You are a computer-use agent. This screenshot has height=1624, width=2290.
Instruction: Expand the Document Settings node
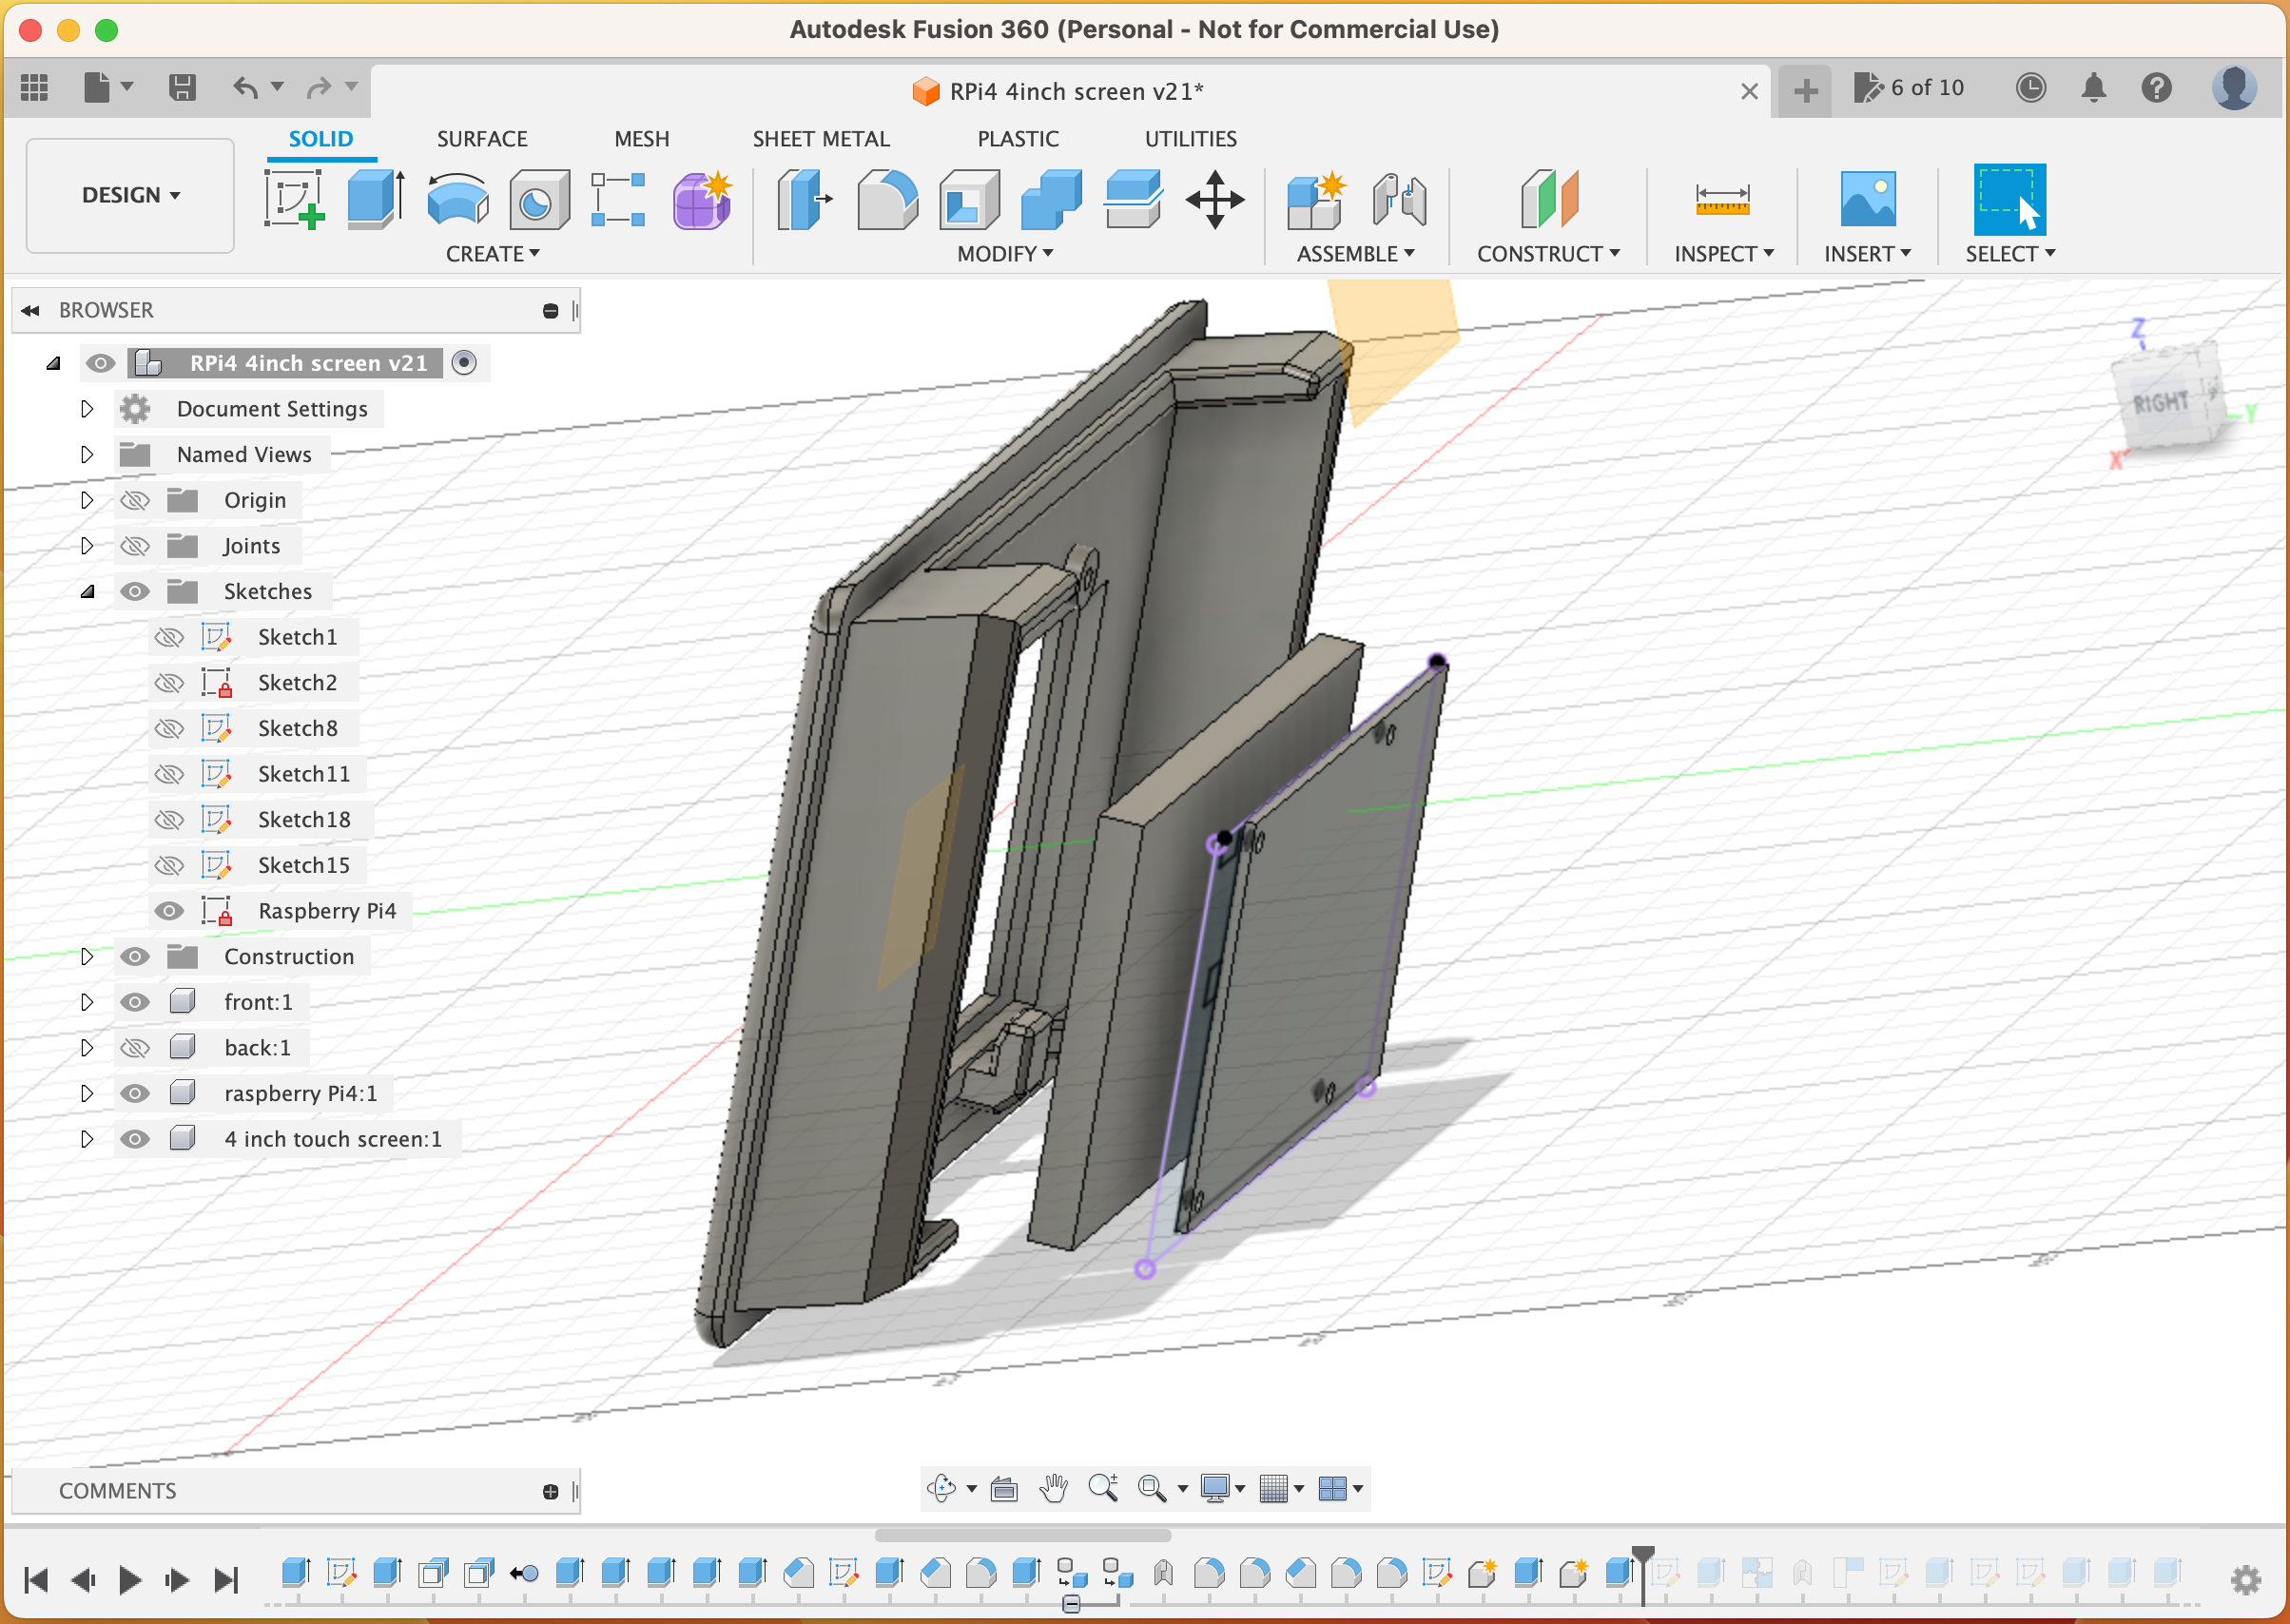point(87,409)
